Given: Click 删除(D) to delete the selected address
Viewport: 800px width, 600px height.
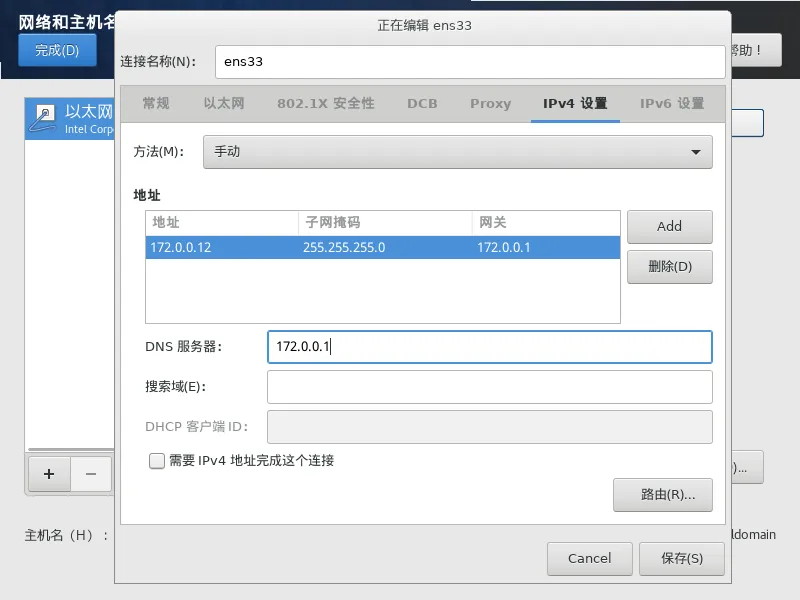Looking at the screenshot, I should point(669,267).
